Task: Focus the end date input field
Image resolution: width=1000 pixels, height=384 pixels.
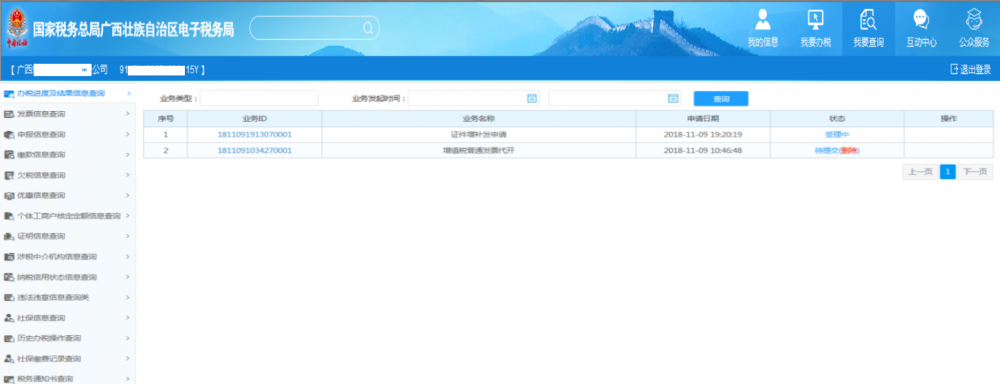Action: point(615,98)
